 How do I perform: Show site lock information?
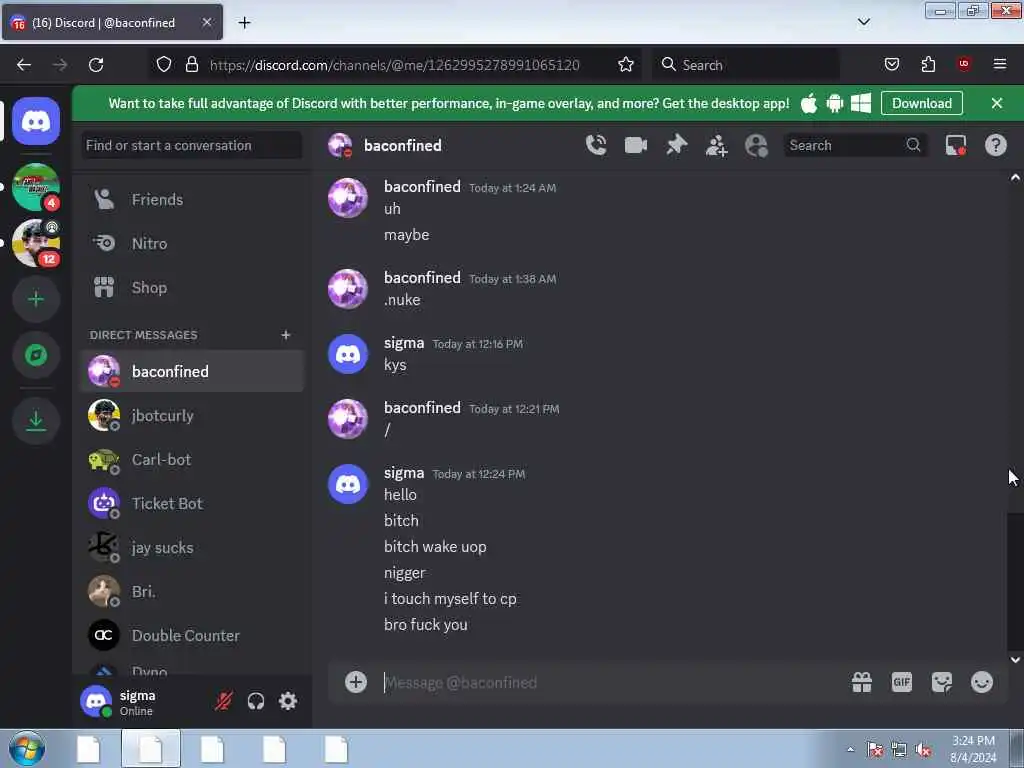pyautogui.click(x=191, y=65)
